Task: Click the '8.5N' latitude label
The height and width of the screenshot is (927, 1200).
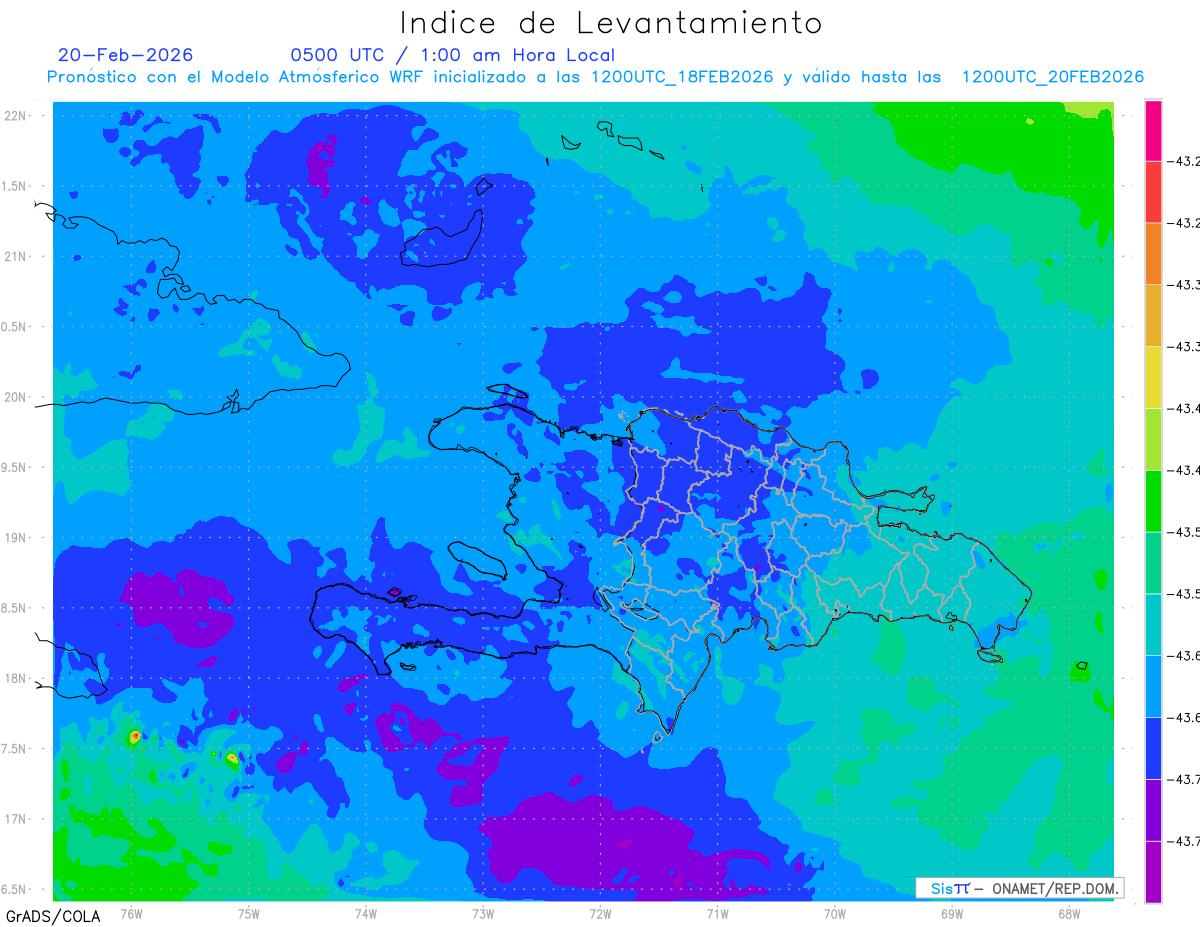Action: click(x=15, y=608)
